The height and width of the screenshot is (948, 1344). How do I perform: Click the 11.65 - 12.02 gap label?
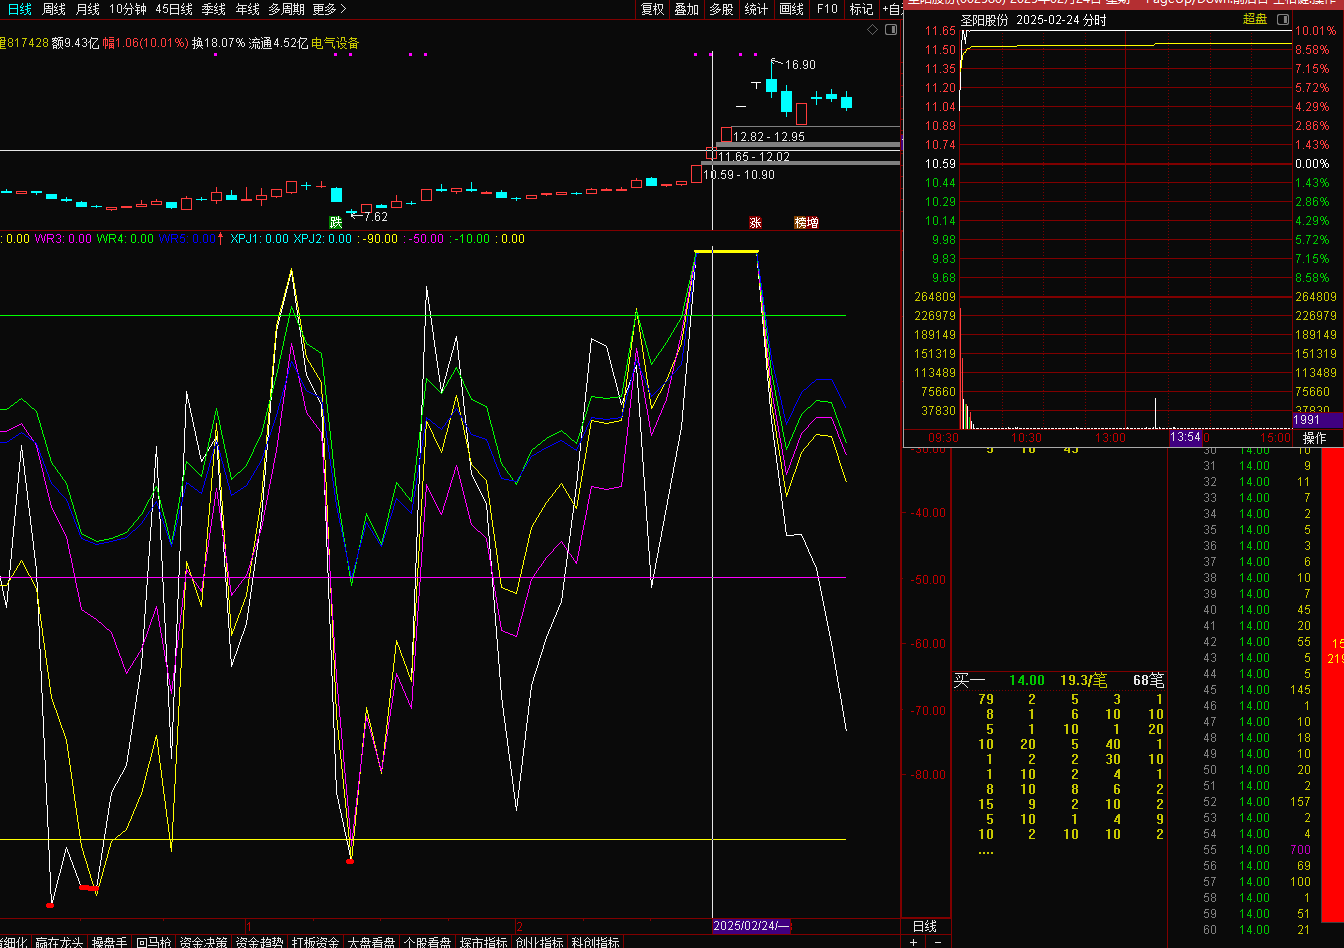pos(754,157)
